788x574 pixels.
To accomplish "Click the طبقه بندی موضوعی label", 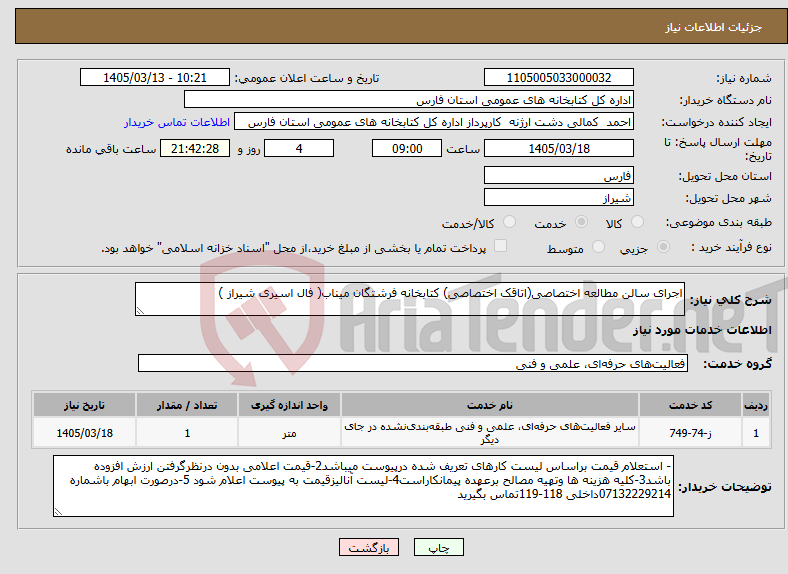I will [719, 222].
